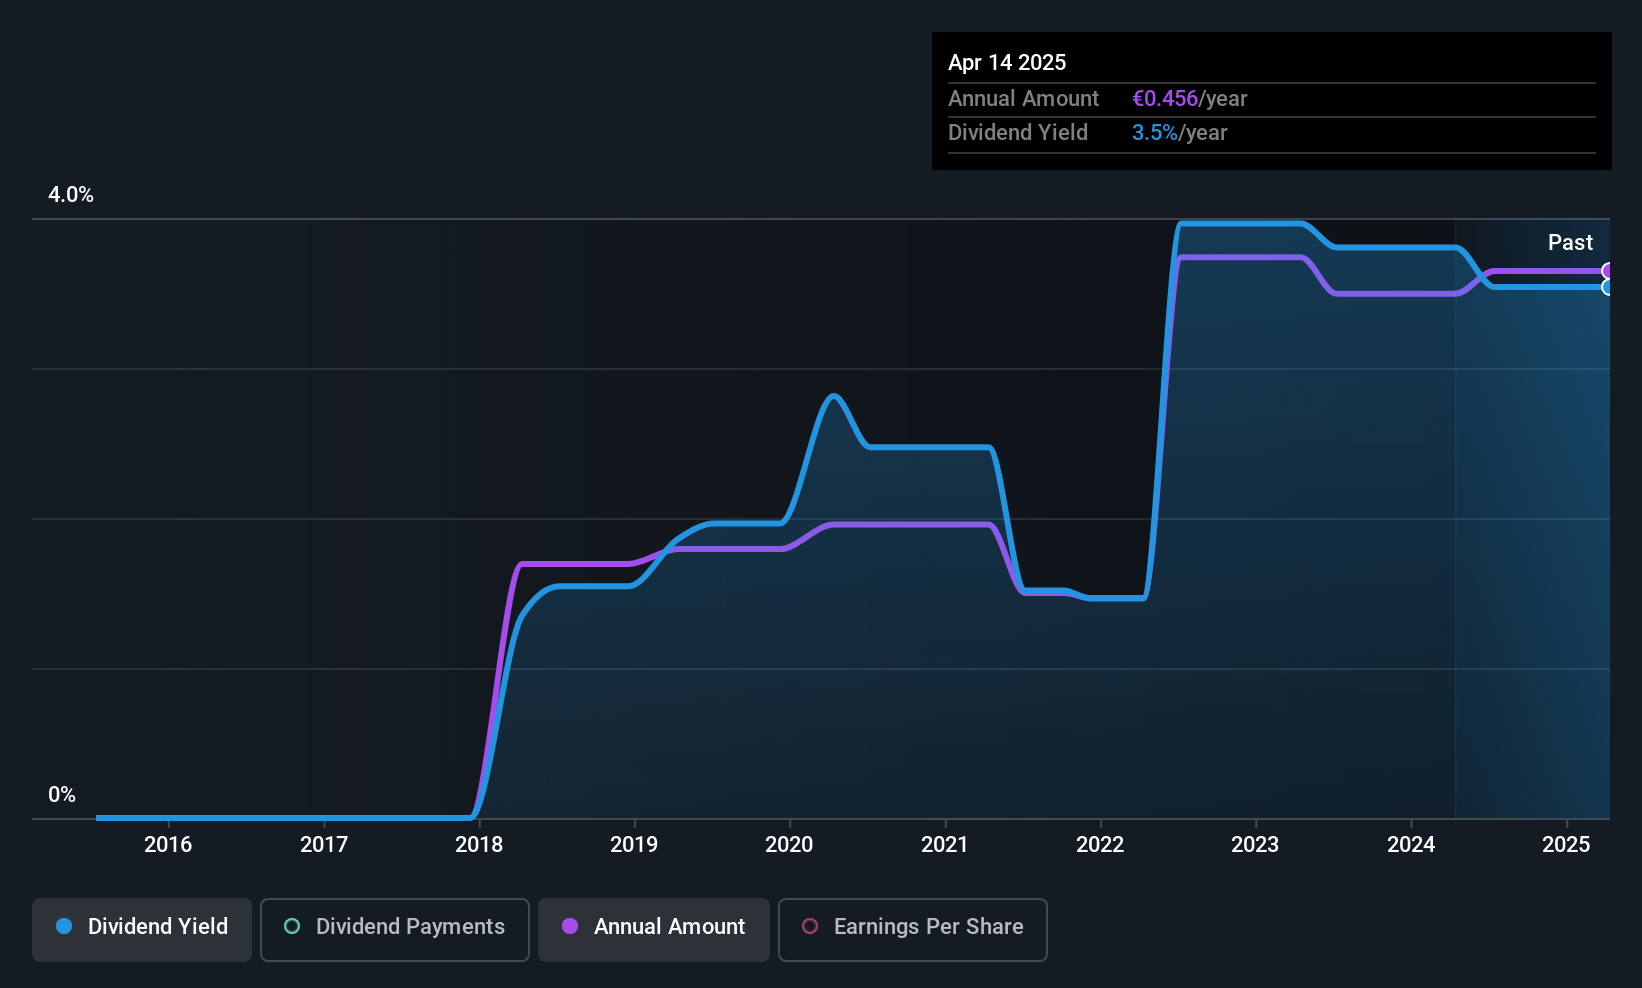Click the dividend yield peak near 2020
This screenshot has width=1642, height=988.
coord(833,396)
